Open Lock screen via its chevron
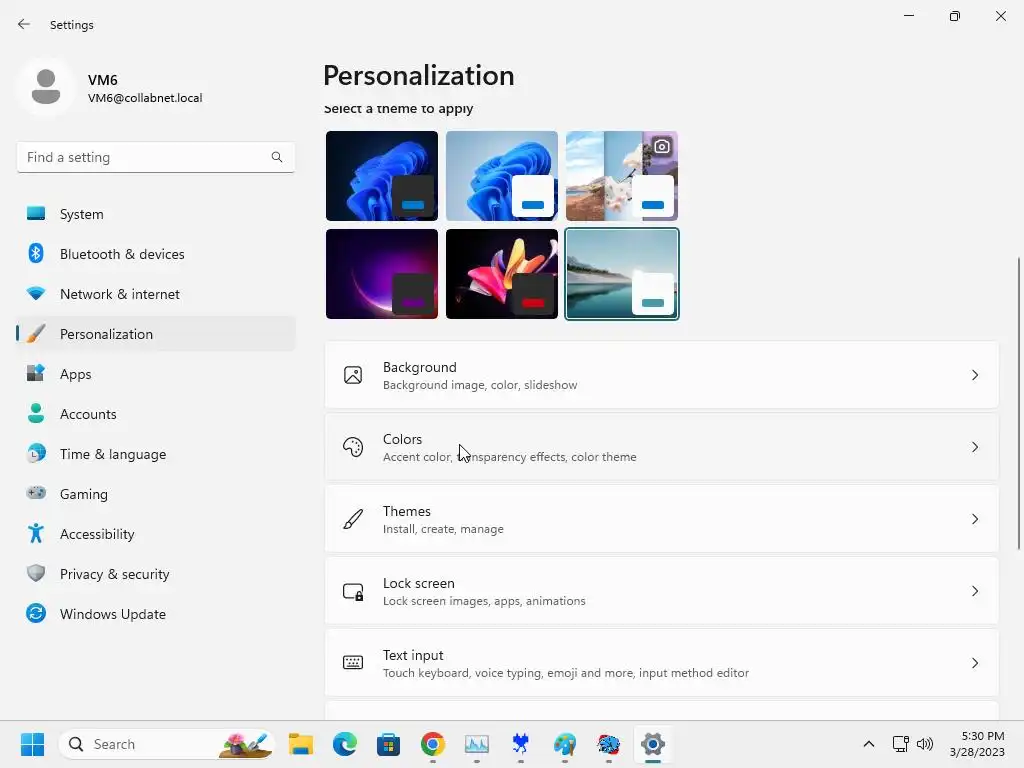The image size is (1024, 768). pos(974,591)
